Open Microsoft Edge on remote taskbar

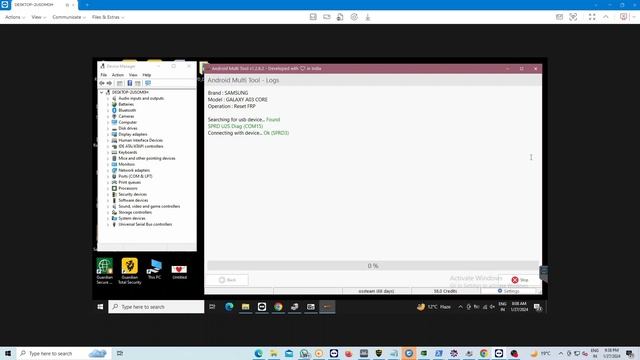point(229,307)
